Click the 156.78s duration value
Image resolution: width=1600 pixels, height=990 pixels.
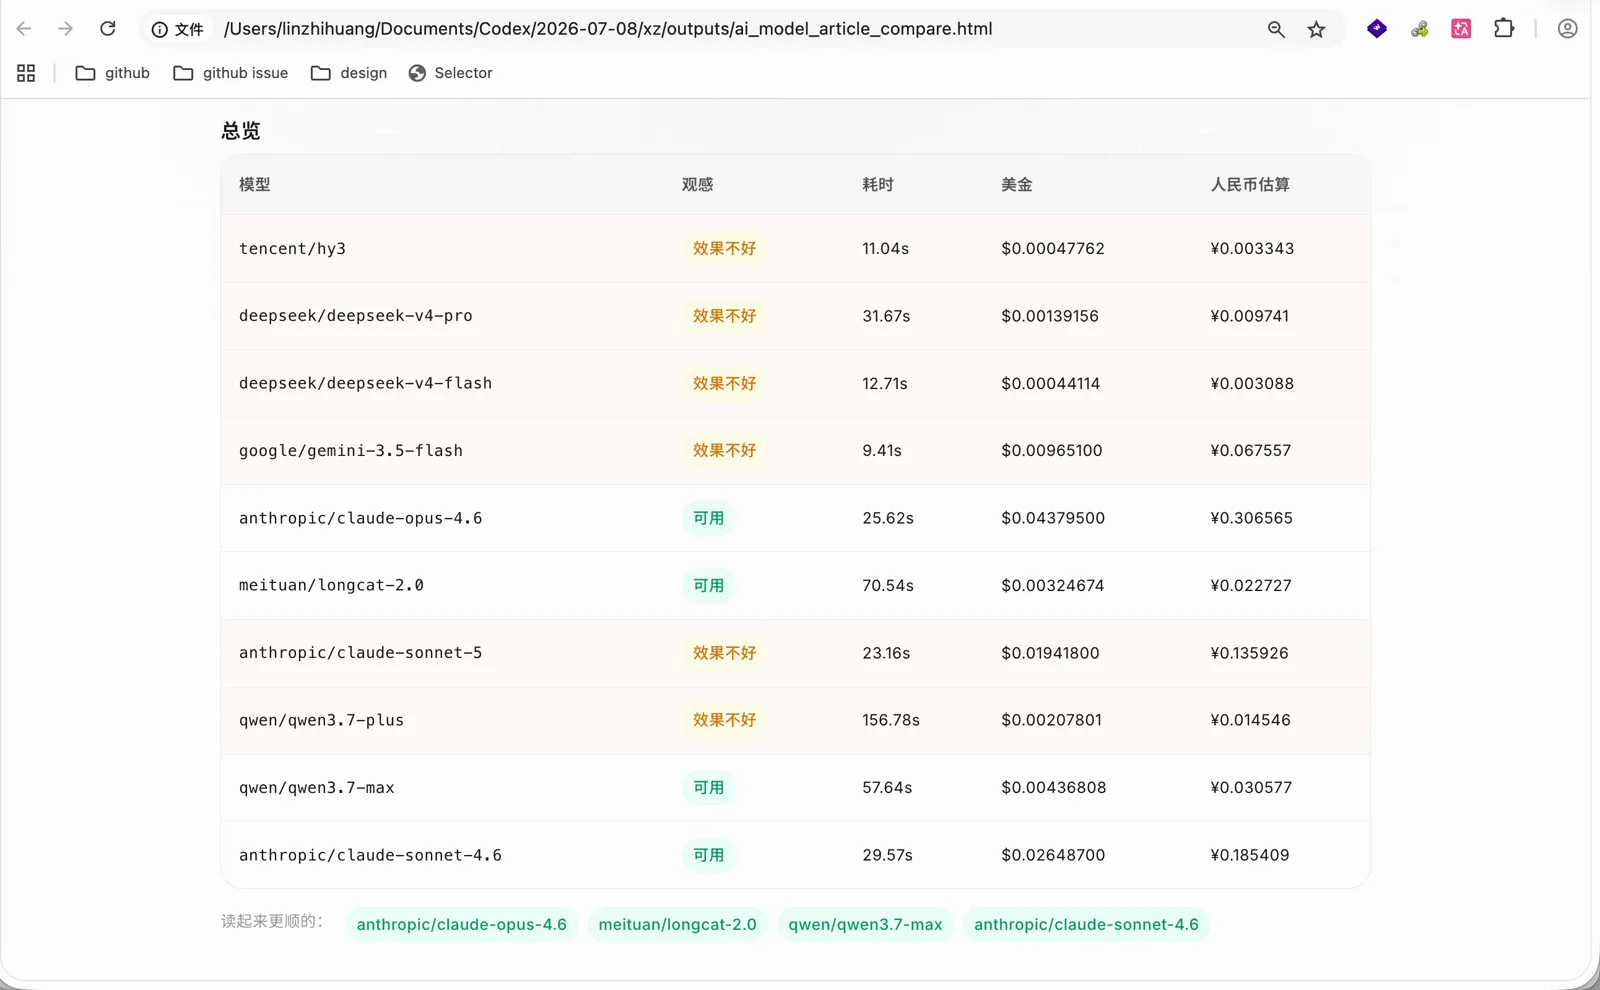pyautogui.click(x=891, y=720)
